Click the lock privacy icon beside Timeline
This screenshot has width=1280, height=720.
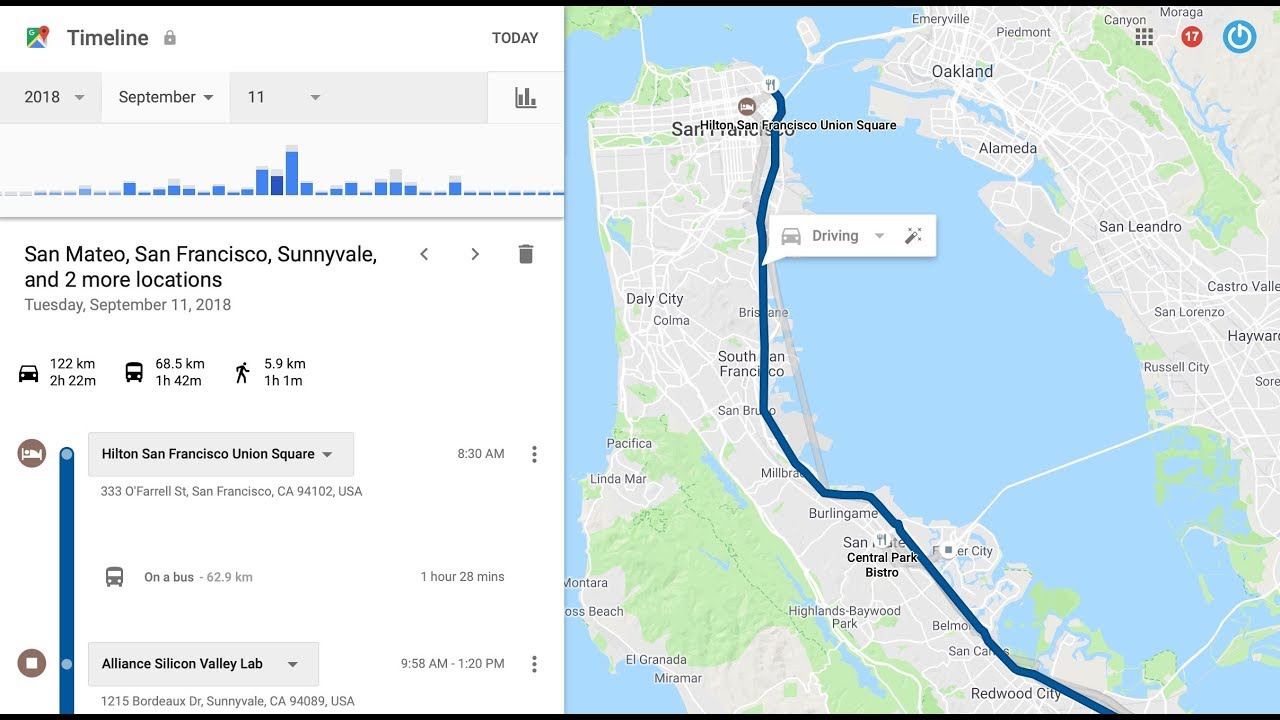[x=170, y=38]
